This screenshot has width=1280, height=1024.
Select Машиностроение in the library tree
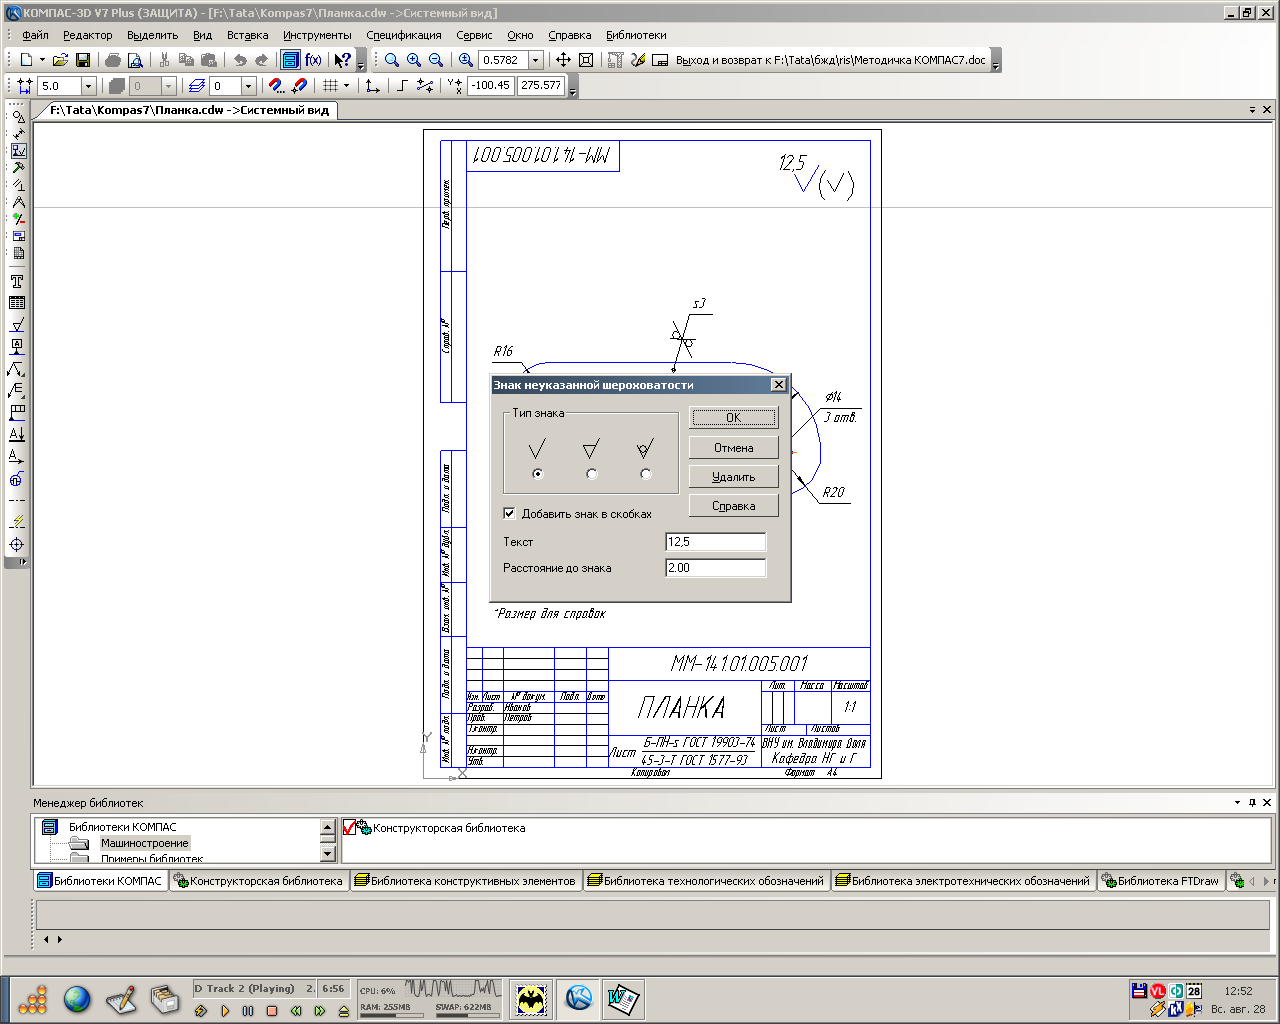click(144, 843)
